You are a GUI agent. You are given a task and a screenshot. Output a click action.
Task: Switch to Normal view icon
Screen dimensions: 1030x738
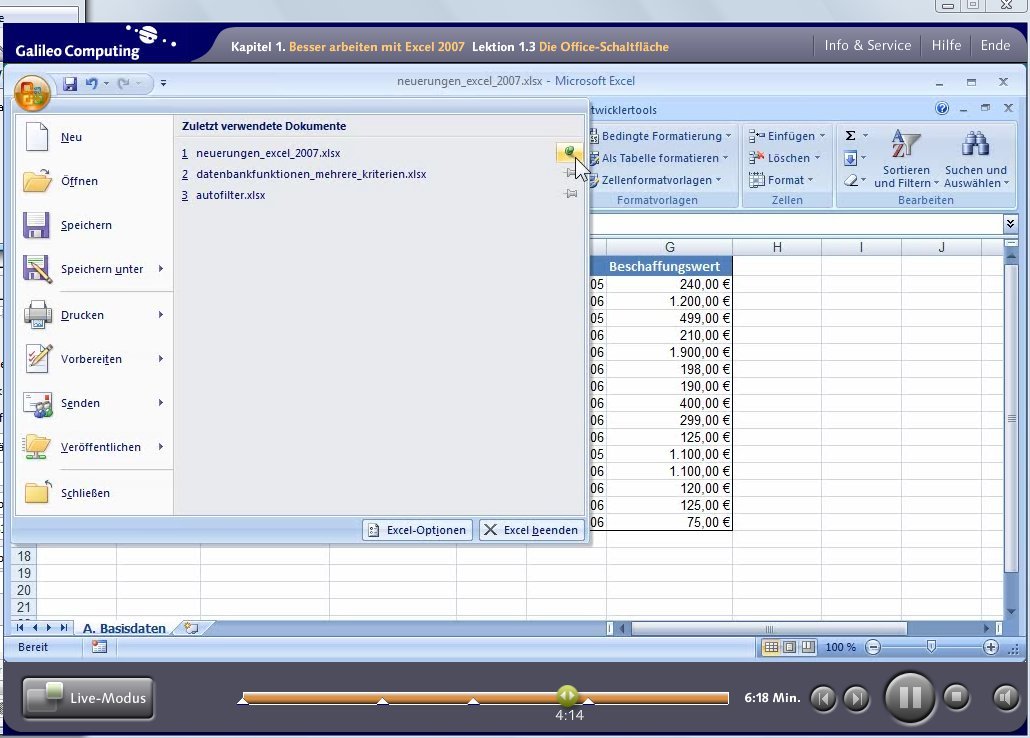click(771, 647)
